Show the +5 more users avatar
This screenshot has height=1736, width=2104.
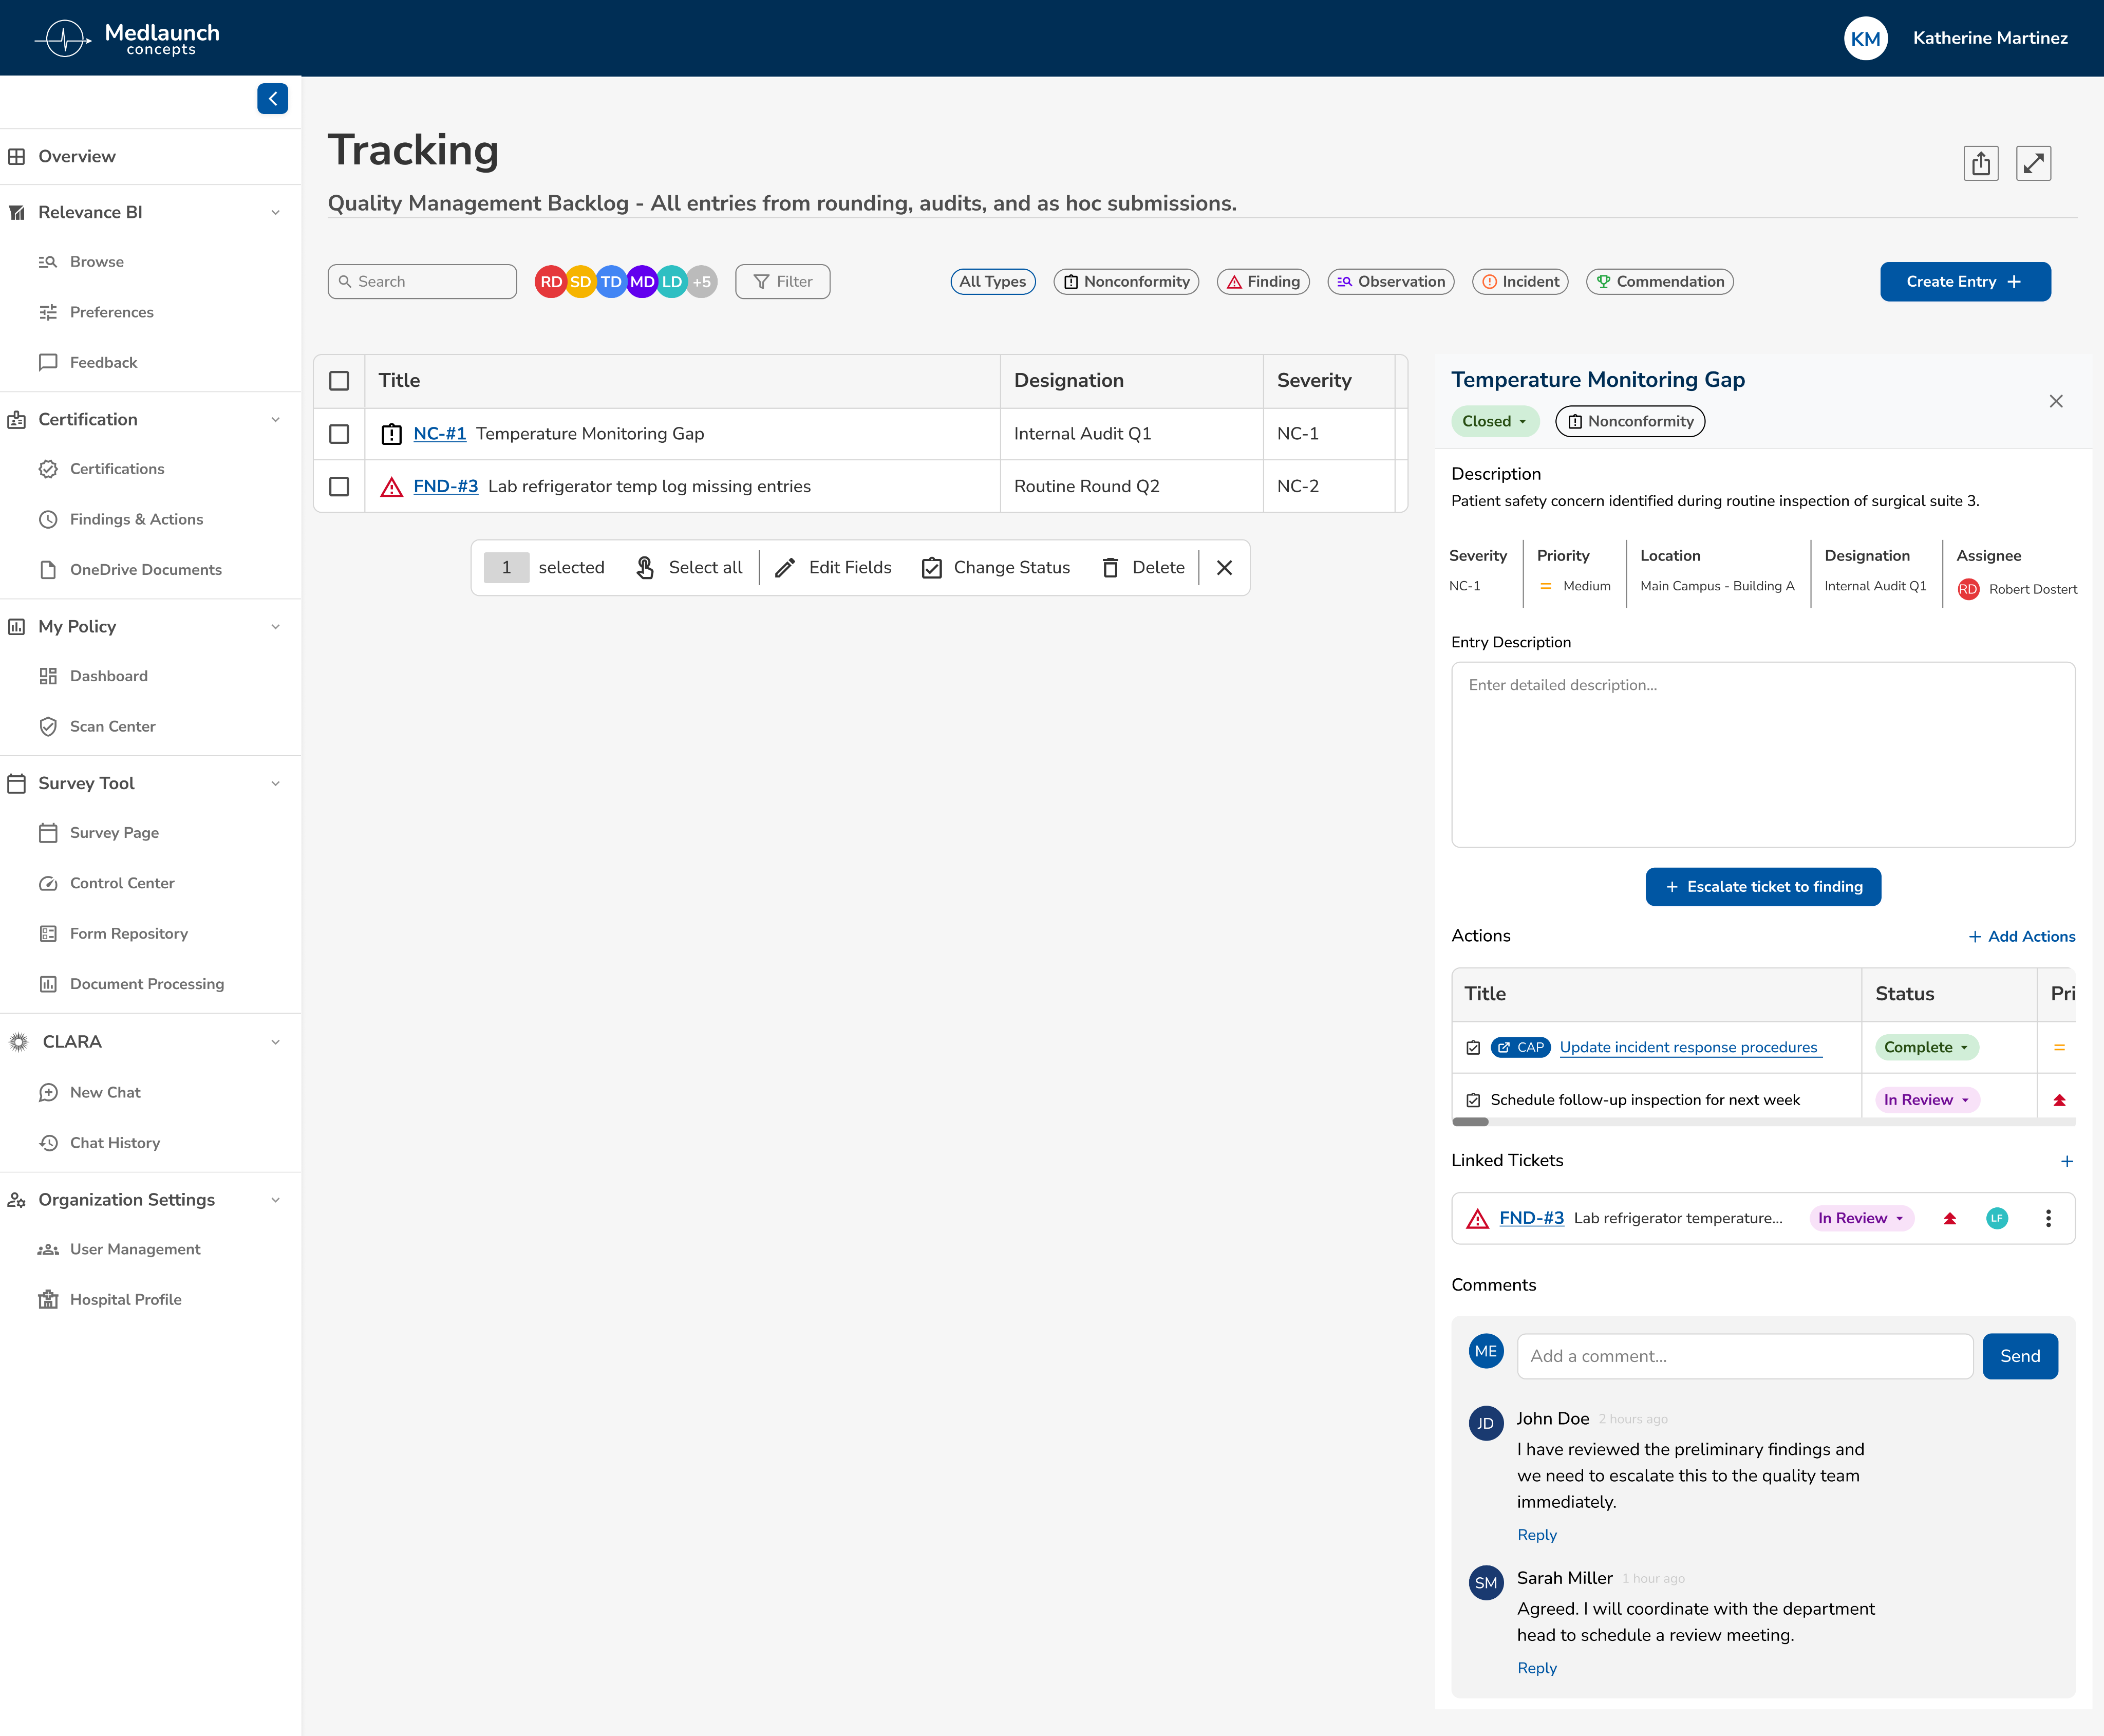tap(702, 282)
